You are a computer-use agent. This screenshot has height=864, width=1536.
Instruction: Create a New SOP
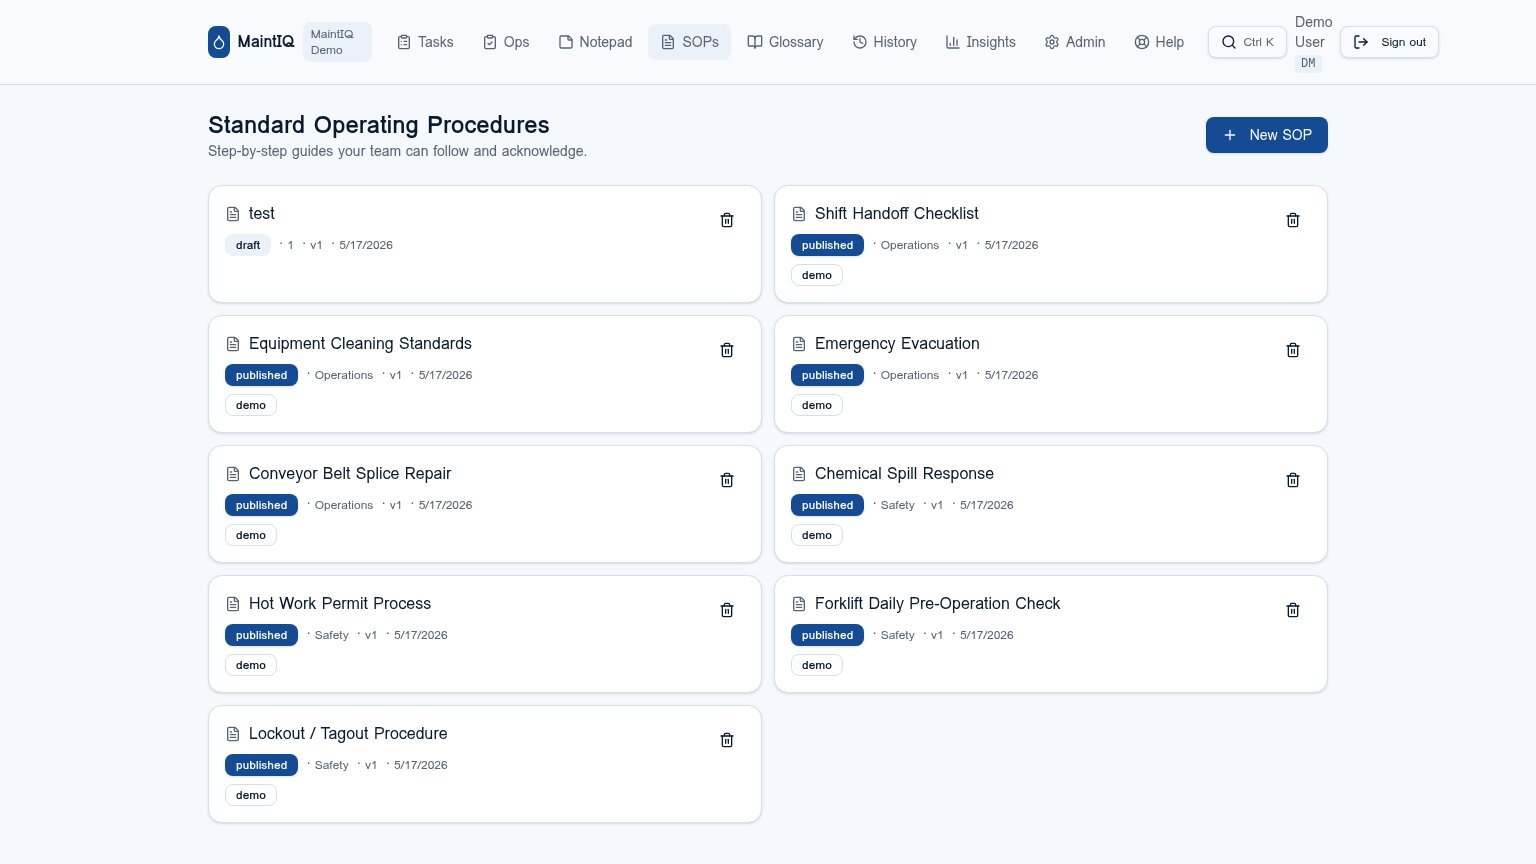1267,135
